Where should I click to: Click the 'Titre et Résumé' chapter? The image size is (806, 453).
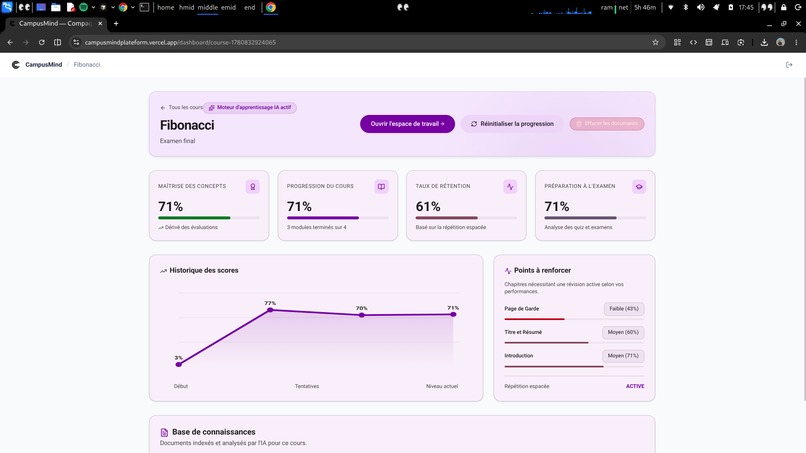(523, 333)
